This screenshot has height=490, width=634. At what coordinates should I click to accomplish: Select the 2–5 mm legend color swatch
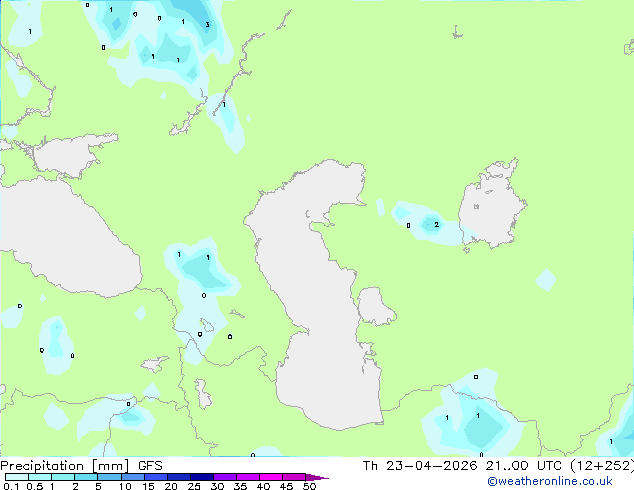(x=86, y=477)
